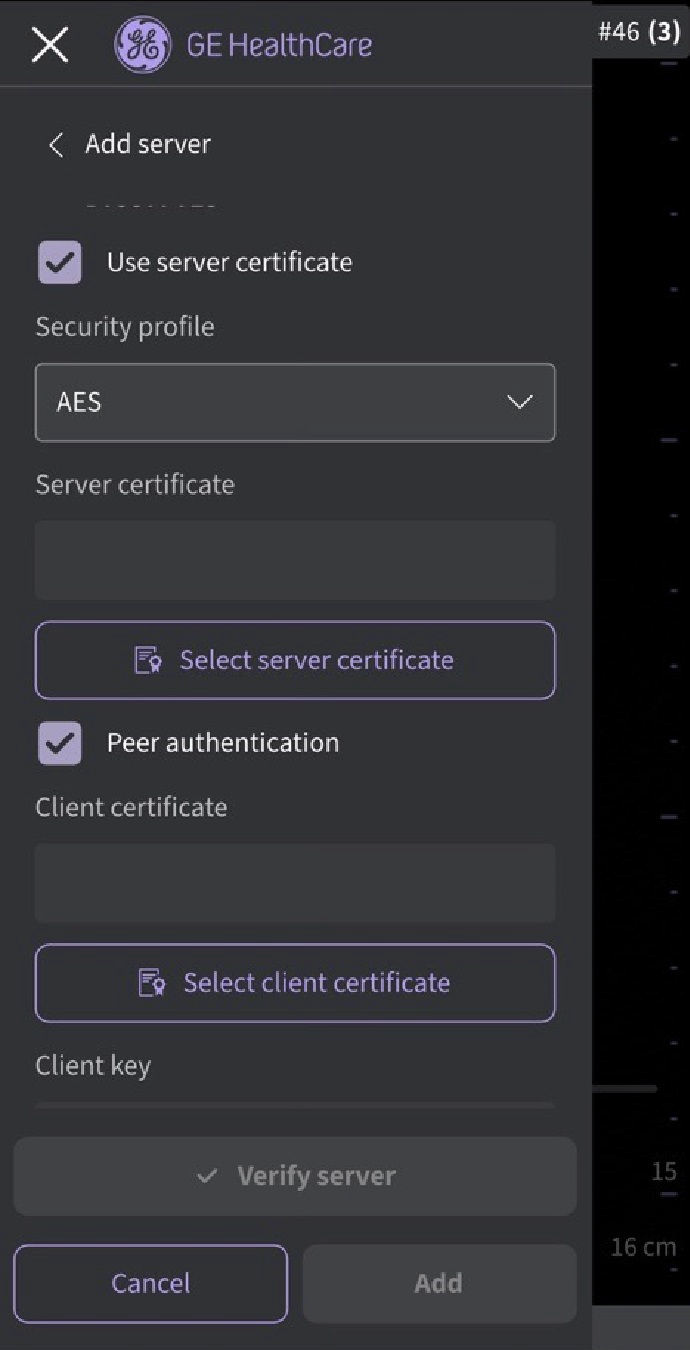Click the certificate icon in Select client certificate

tap(151, 983)
